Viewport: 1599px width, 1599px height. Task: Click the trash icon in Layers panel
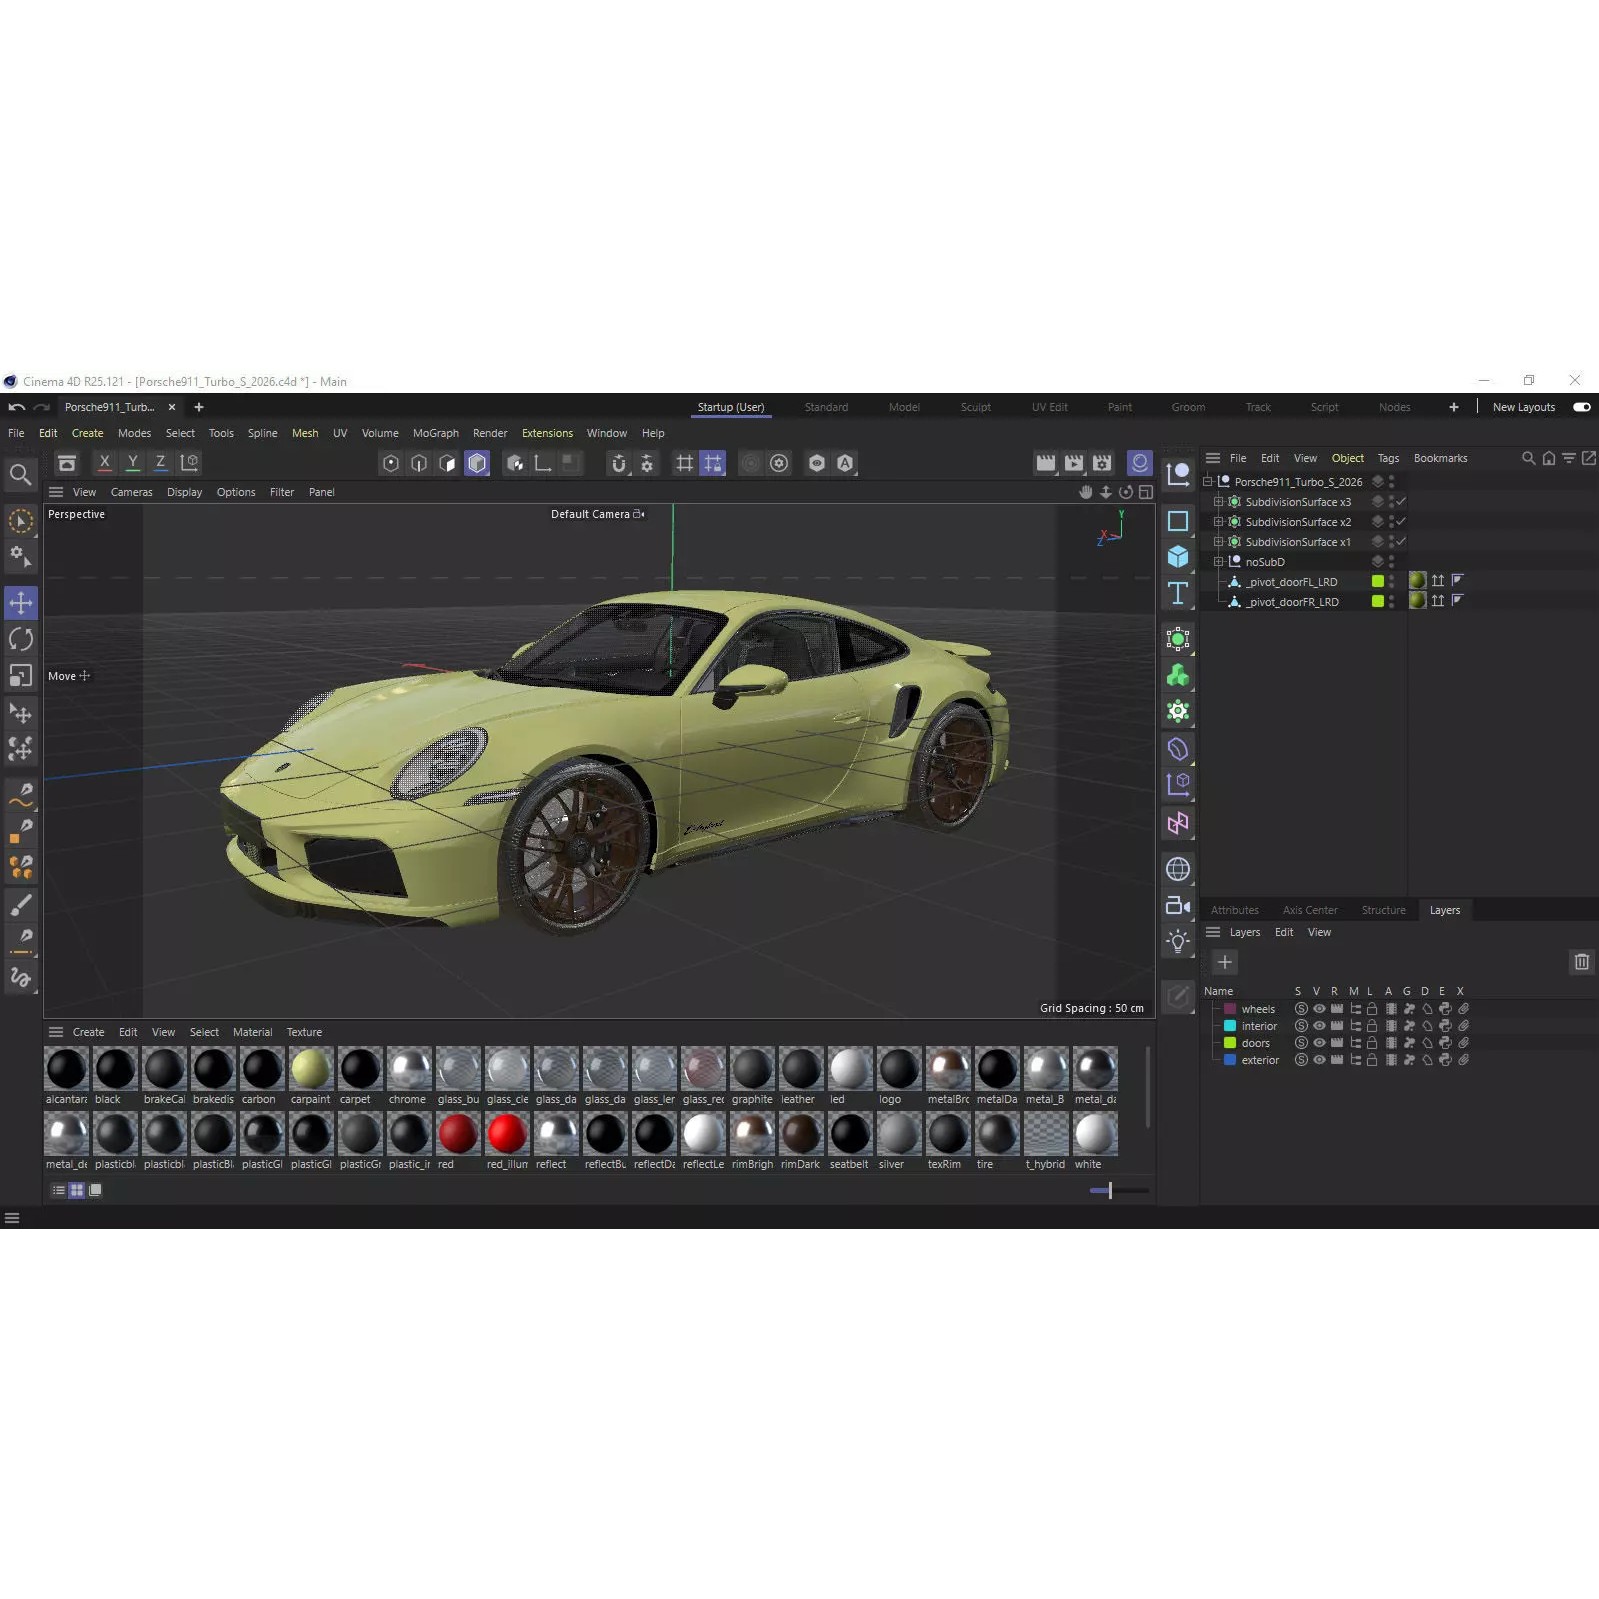1581,962
